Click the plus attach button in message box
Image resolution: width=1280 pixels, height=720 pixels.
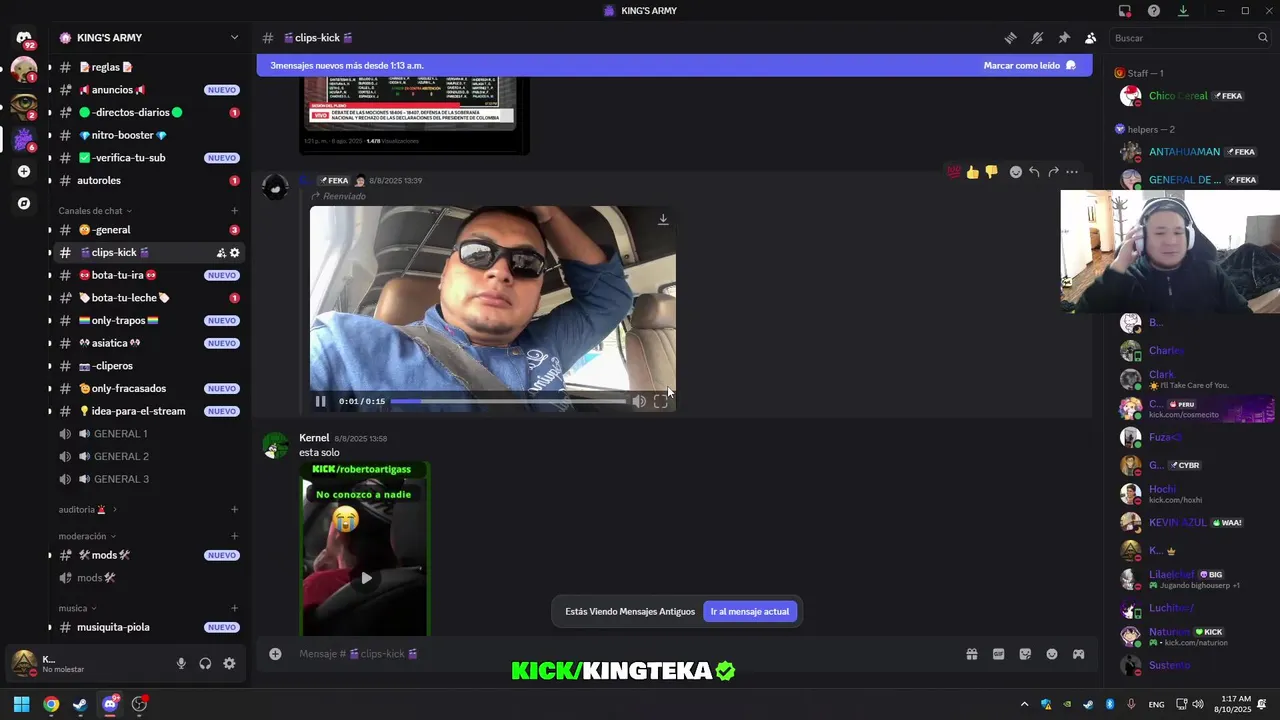[x=275, y=654]
